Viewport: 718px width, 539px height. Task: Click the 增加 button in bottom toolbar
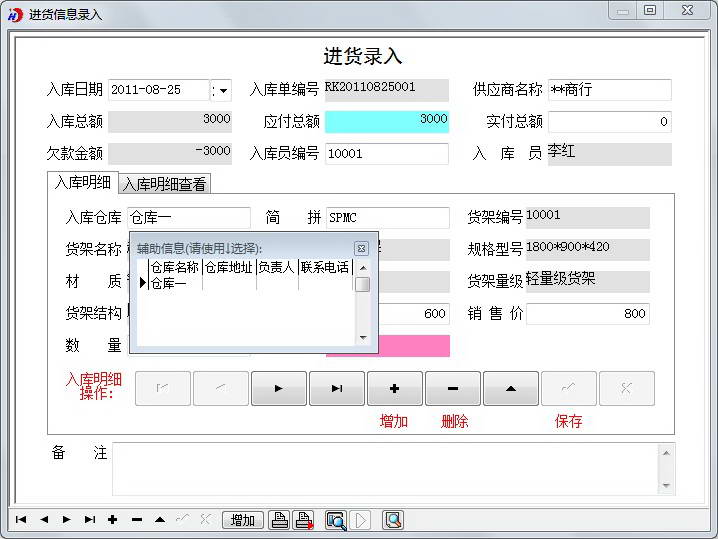(x=243, y=520)
